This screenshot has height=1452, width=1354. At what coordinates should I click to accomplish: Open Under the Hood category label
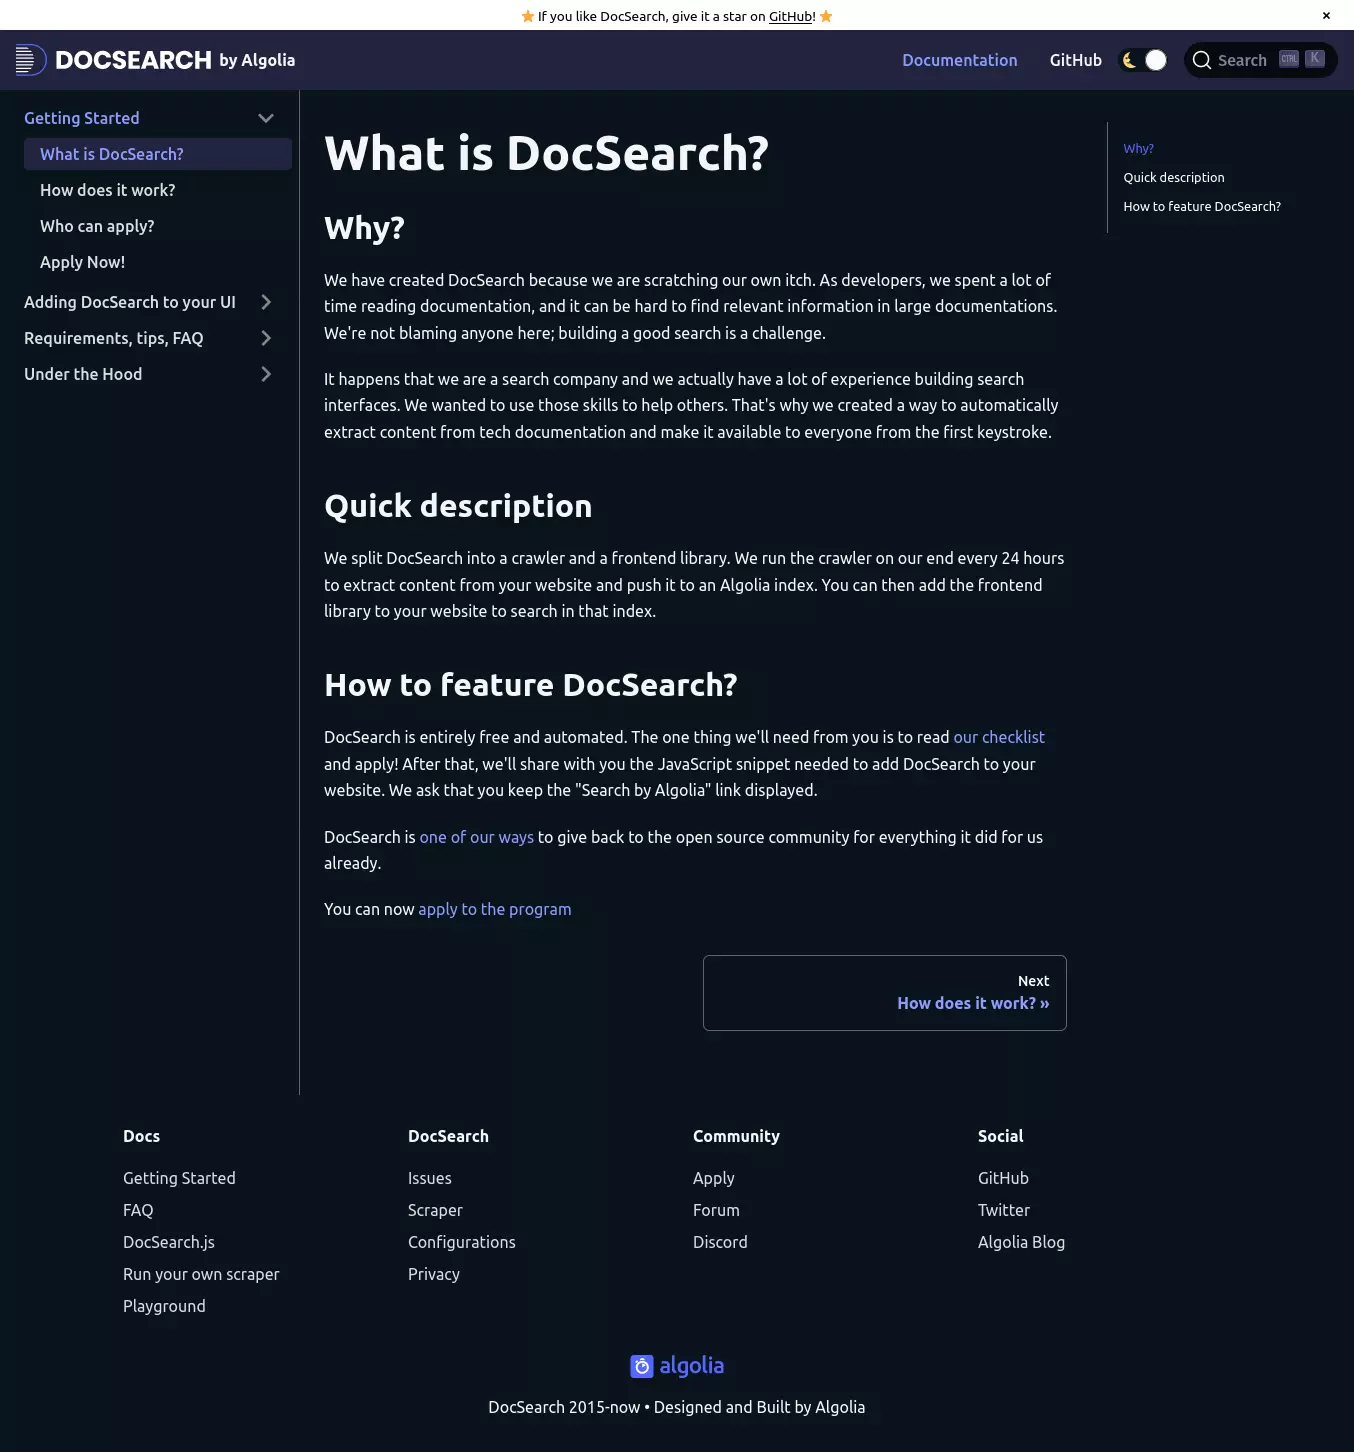[x=83, y=374]
